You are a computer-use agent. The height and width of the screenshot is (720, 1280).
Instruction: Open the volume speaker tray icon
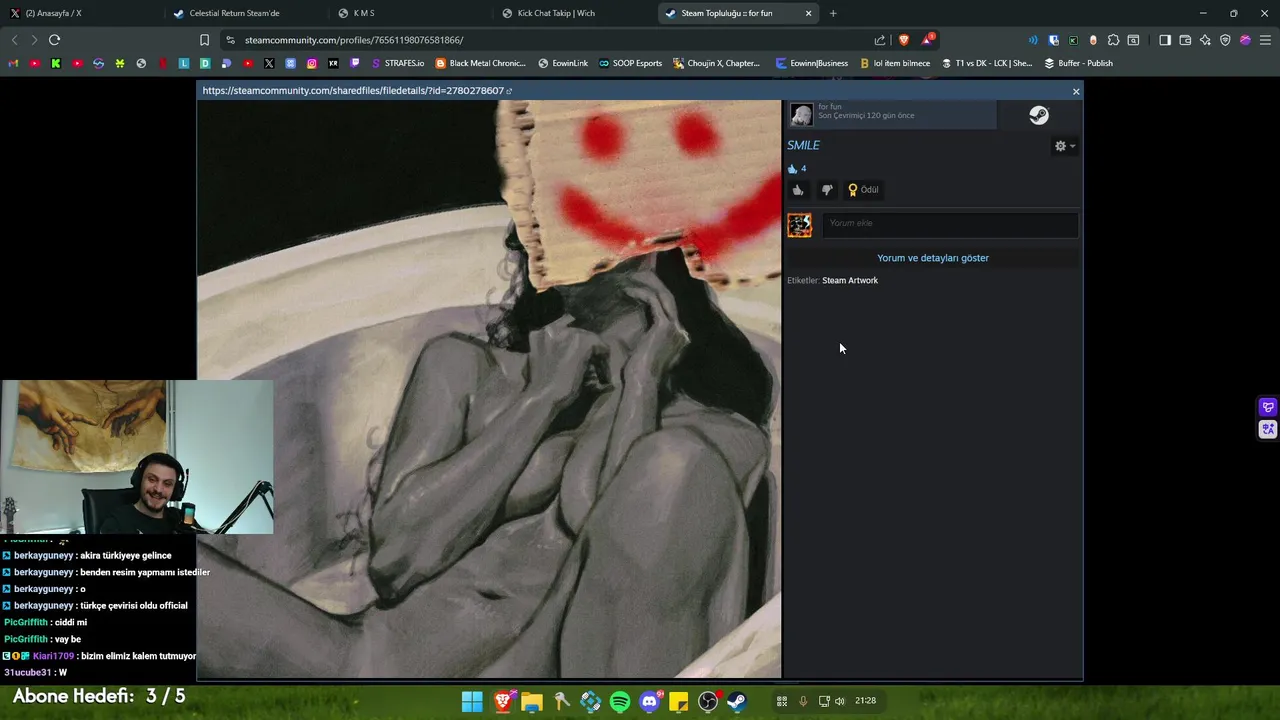[x=839, y=701]
